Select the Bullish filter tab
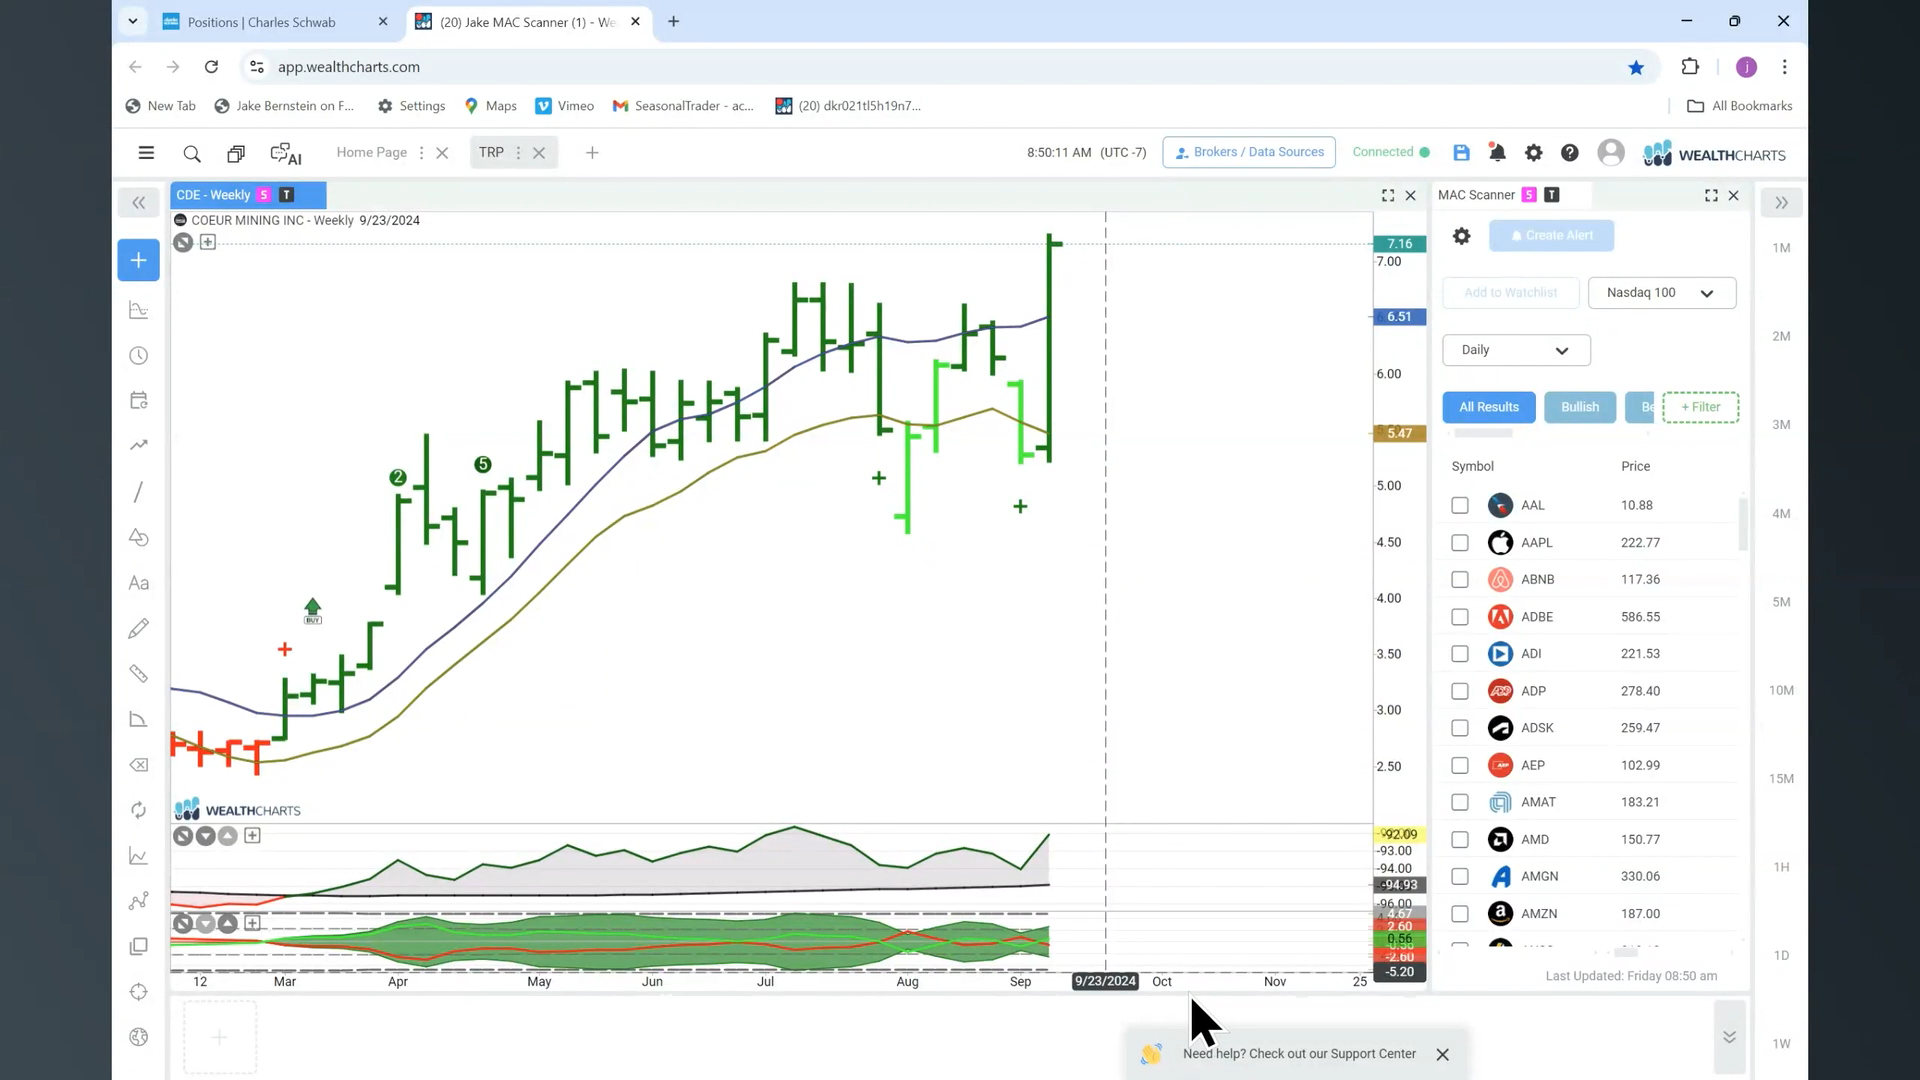Image resolution: width=1920 pixels, height=1080 pixels. tap(1580, 407)
